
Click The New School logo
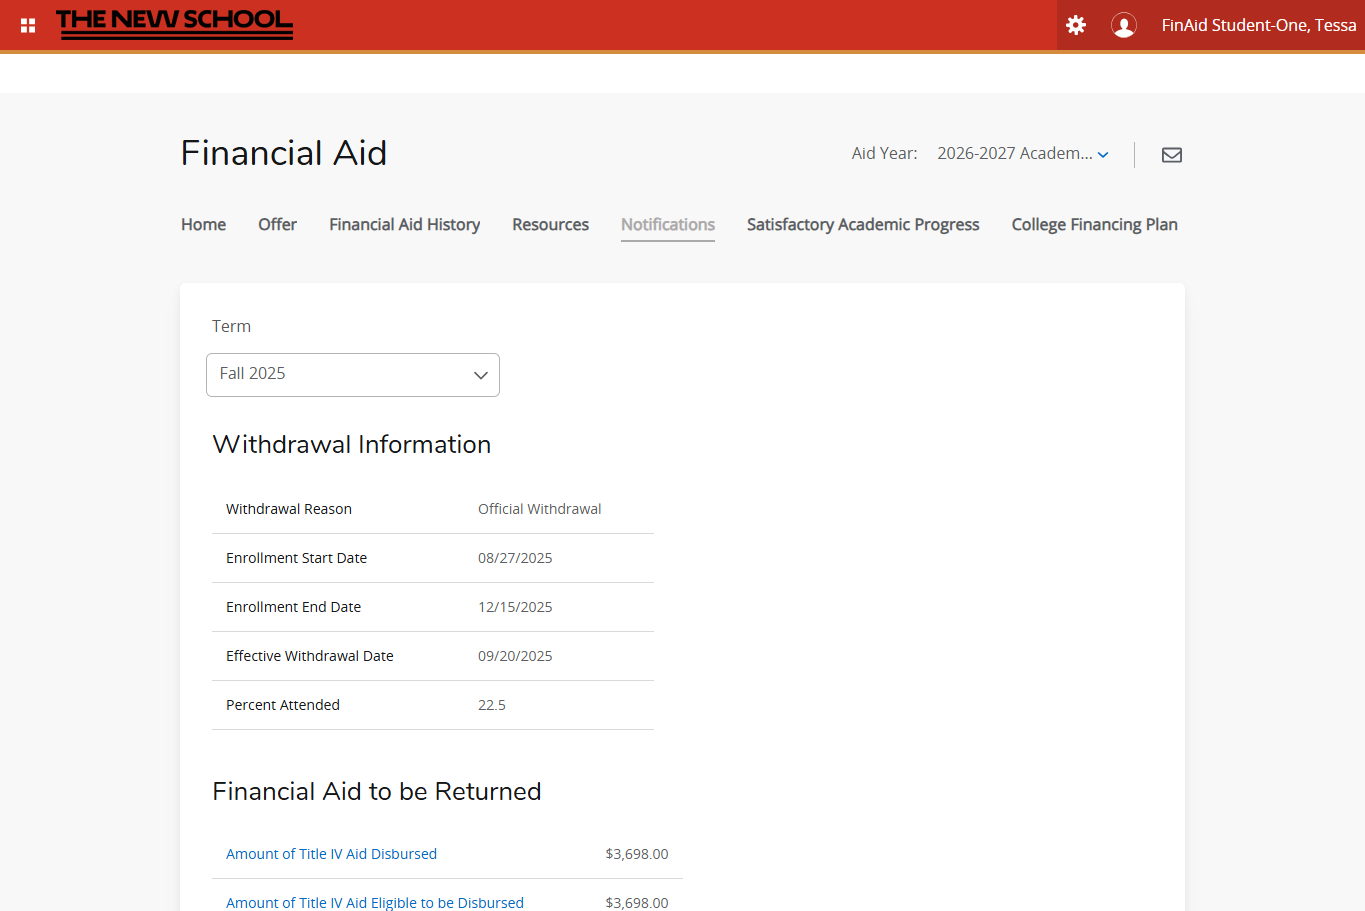(175, 24)
